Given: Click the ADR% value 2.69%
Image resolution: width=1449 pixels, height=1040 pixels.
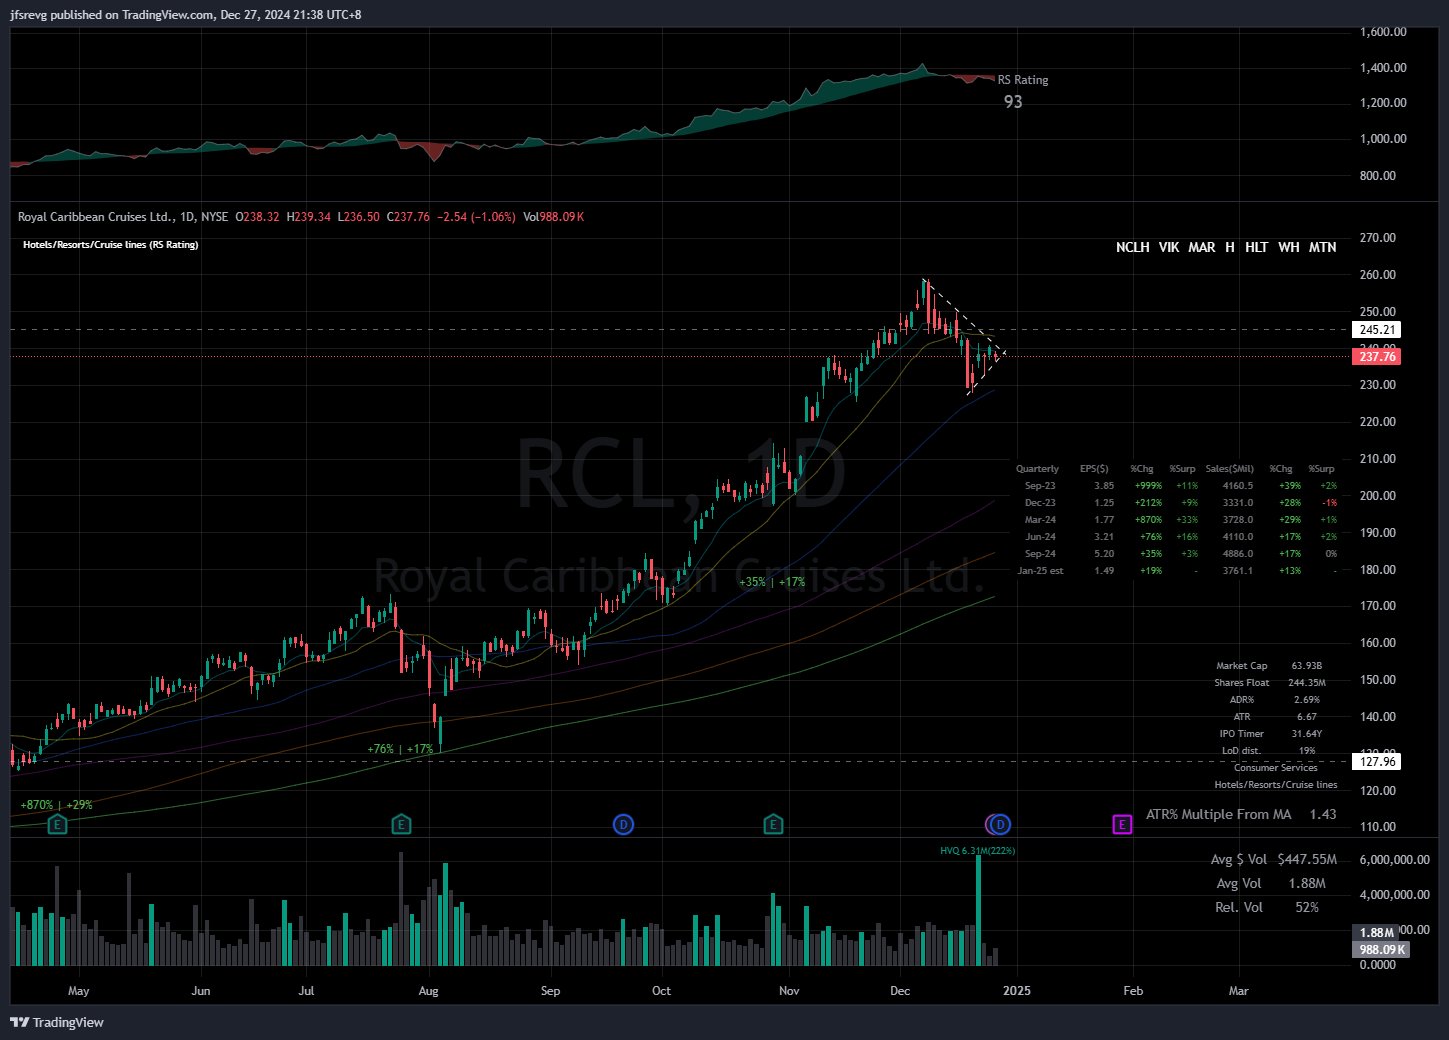Looking at the screenshot, I should click(1307, 700).
